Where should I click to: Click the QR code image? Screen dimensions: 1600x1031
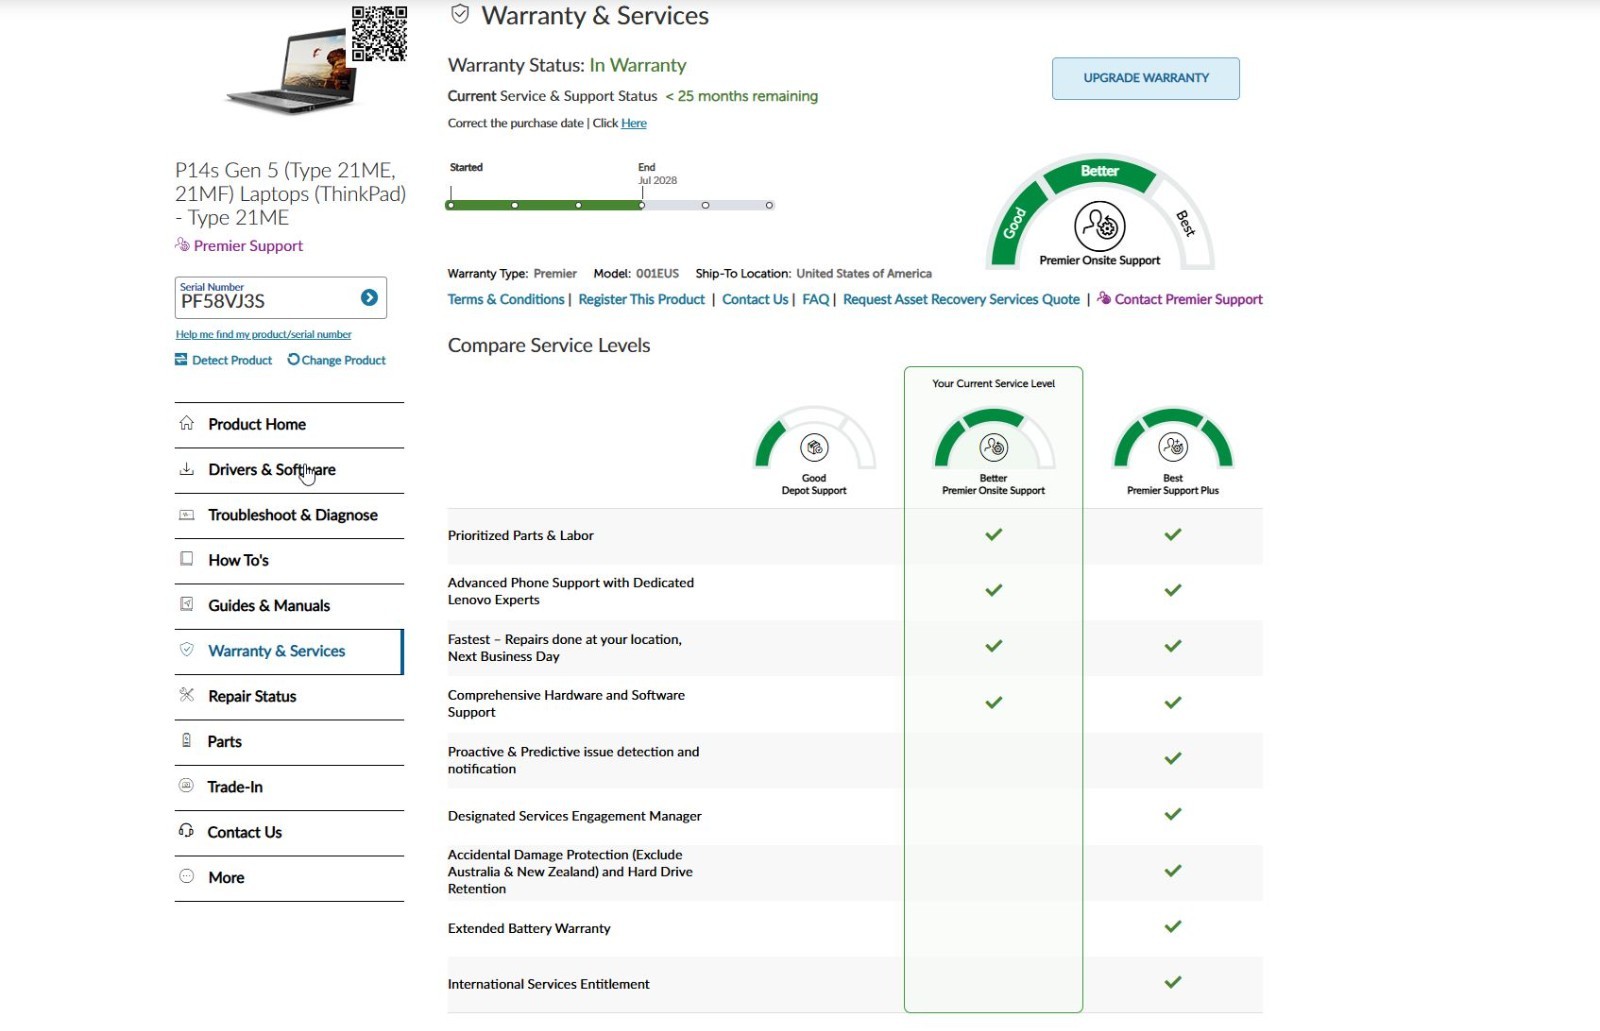pos(379,34)
